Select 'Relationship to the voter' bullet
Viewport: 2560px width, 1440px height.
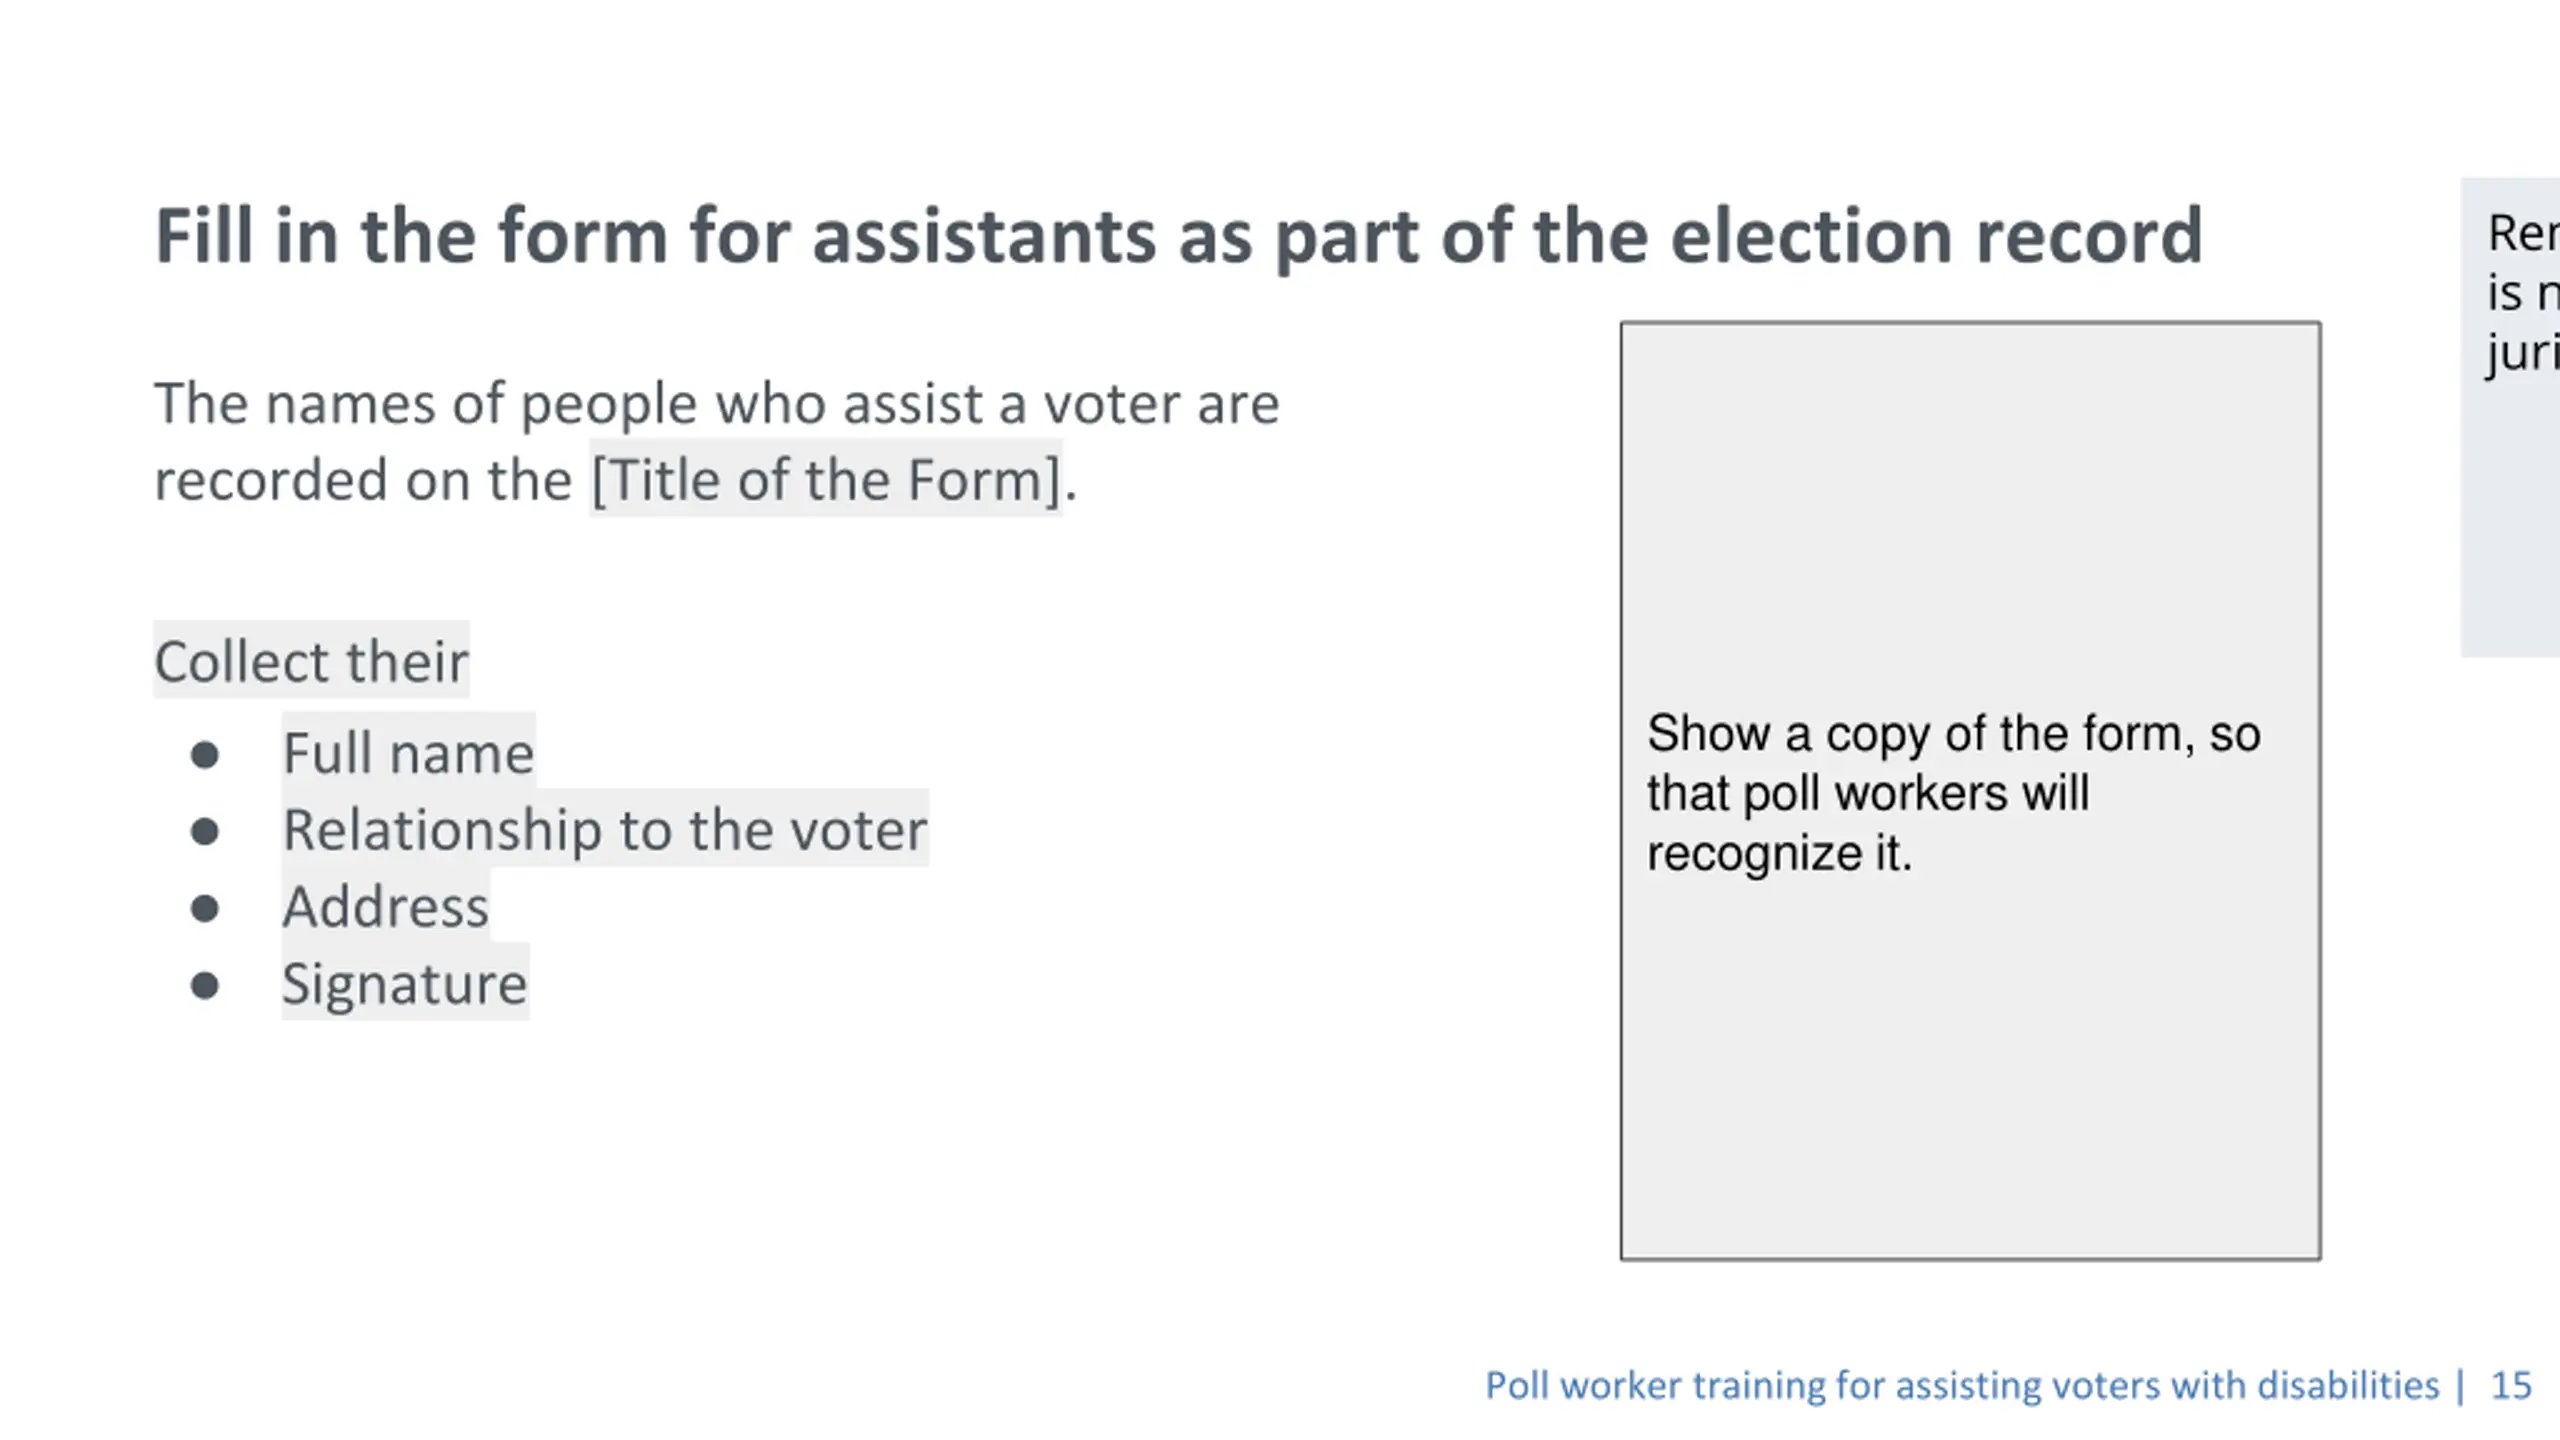(605, 829)
